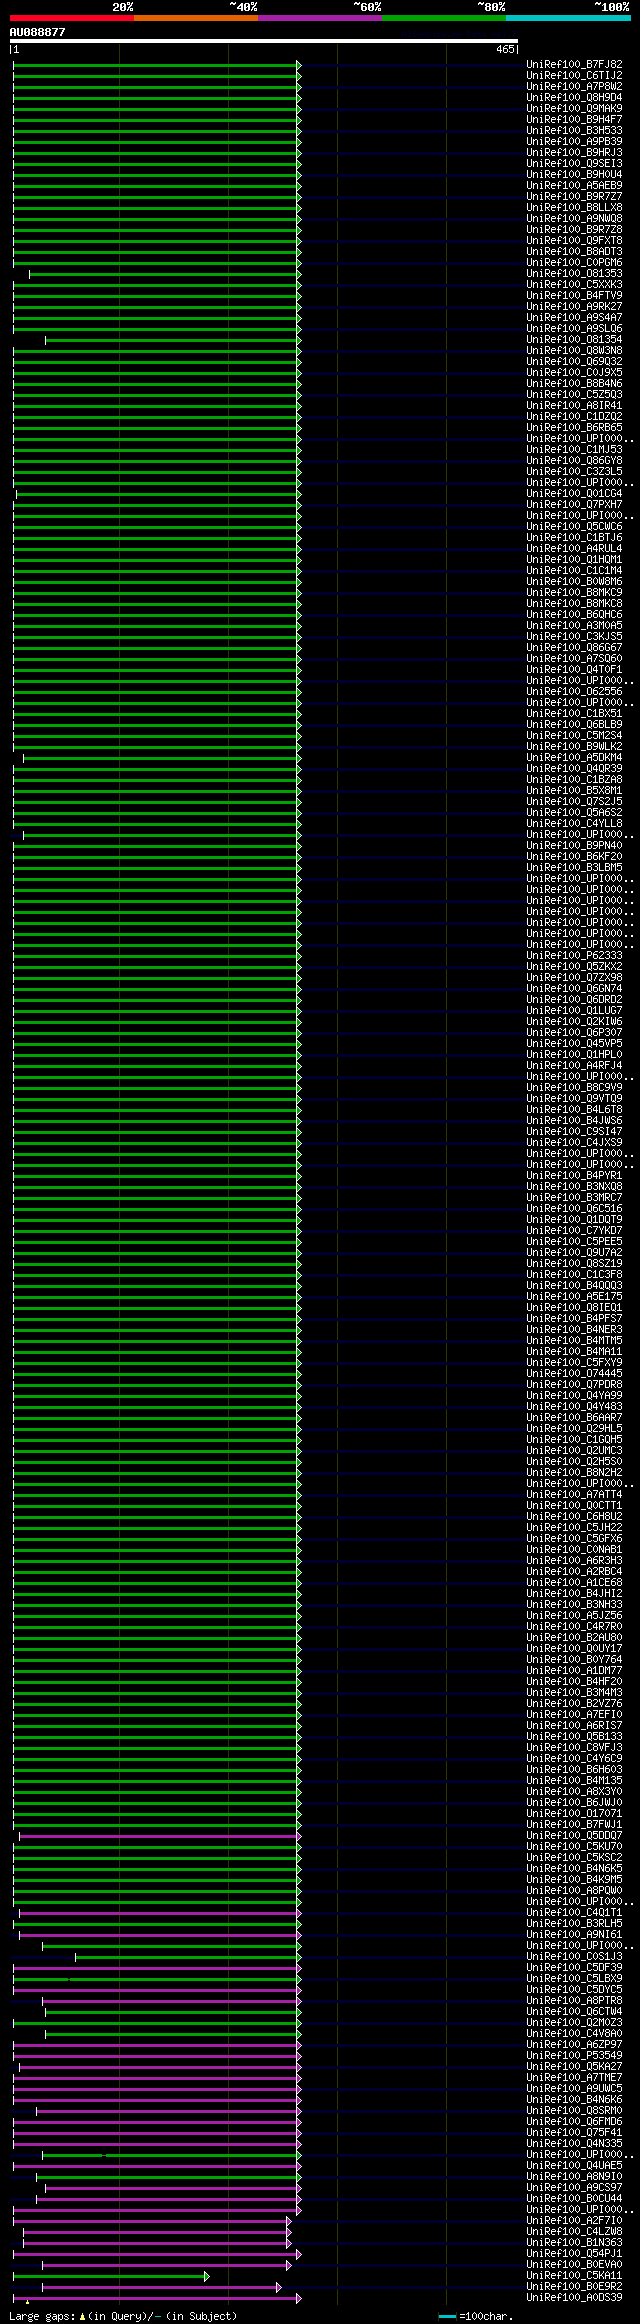Viewport: 640px width, 2324px height.
Task: Select label UniRef100_A4RUL4
Action: tap(574, 549)
